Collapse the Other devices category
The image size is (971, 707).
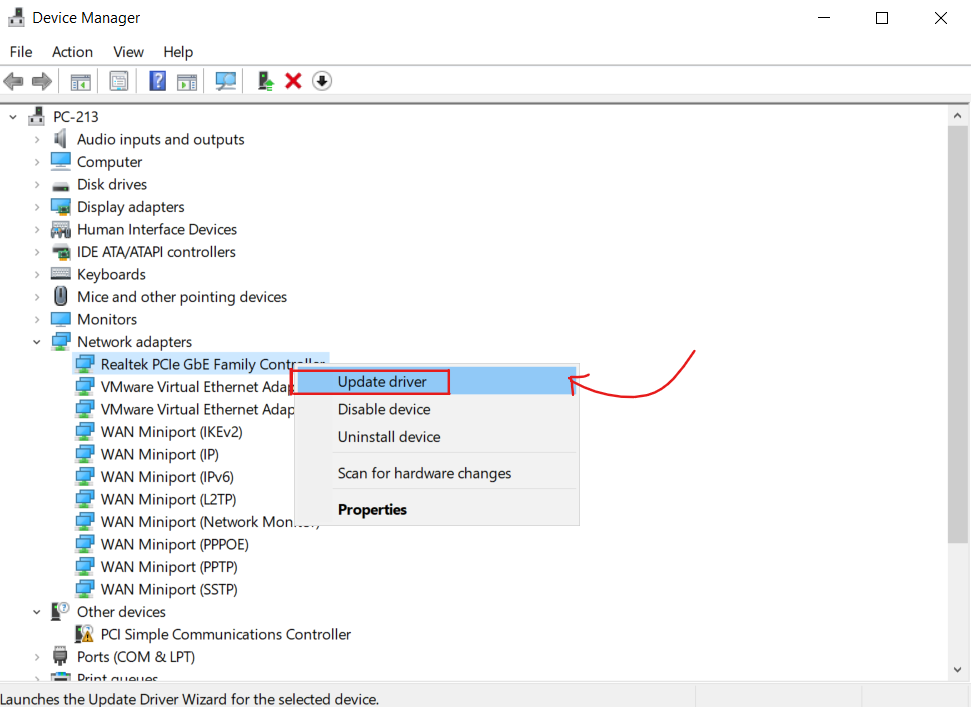point(37,612)
